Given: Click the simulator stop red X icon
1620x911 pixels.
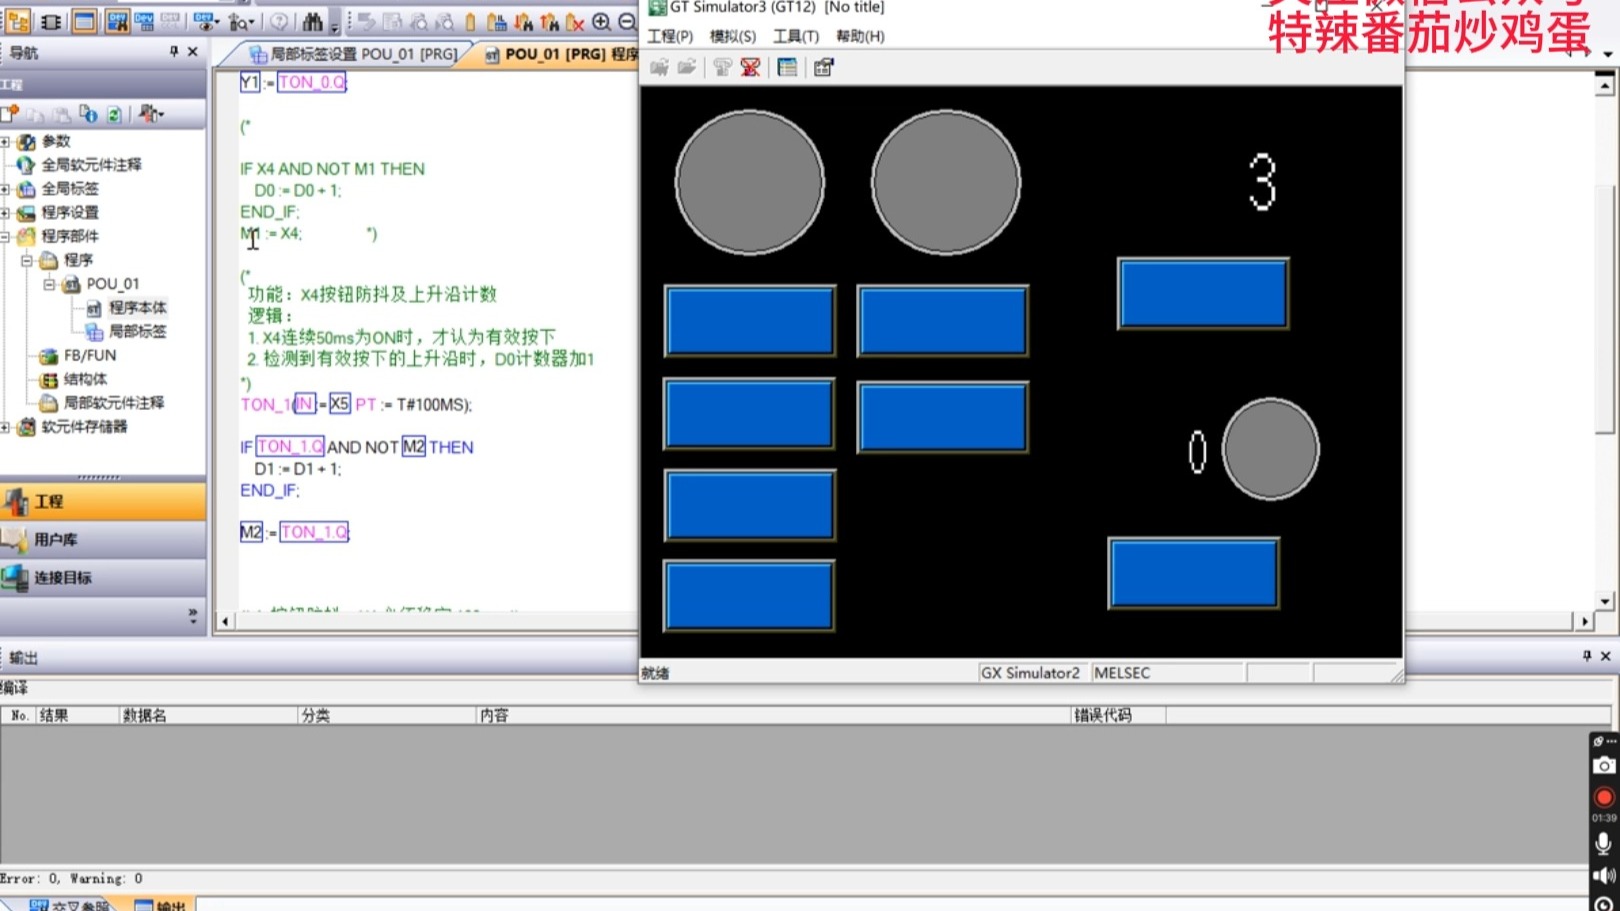Looking at the screenshot, I should pyautogui.click(x=750, y=67).
